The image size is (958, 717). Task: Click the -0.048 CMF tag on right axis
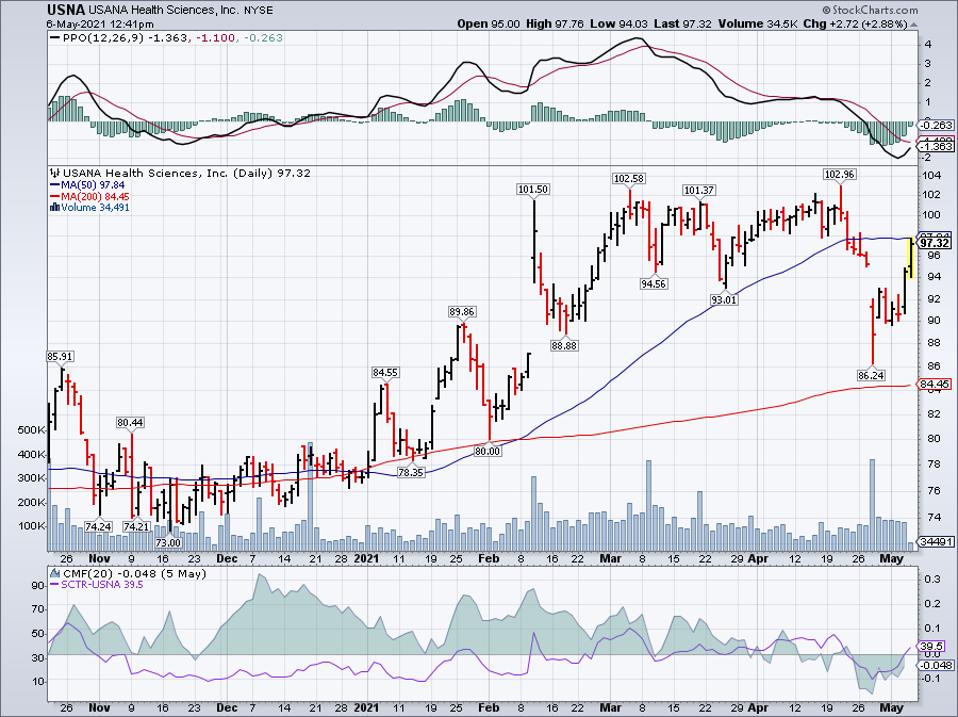(935, 666)
